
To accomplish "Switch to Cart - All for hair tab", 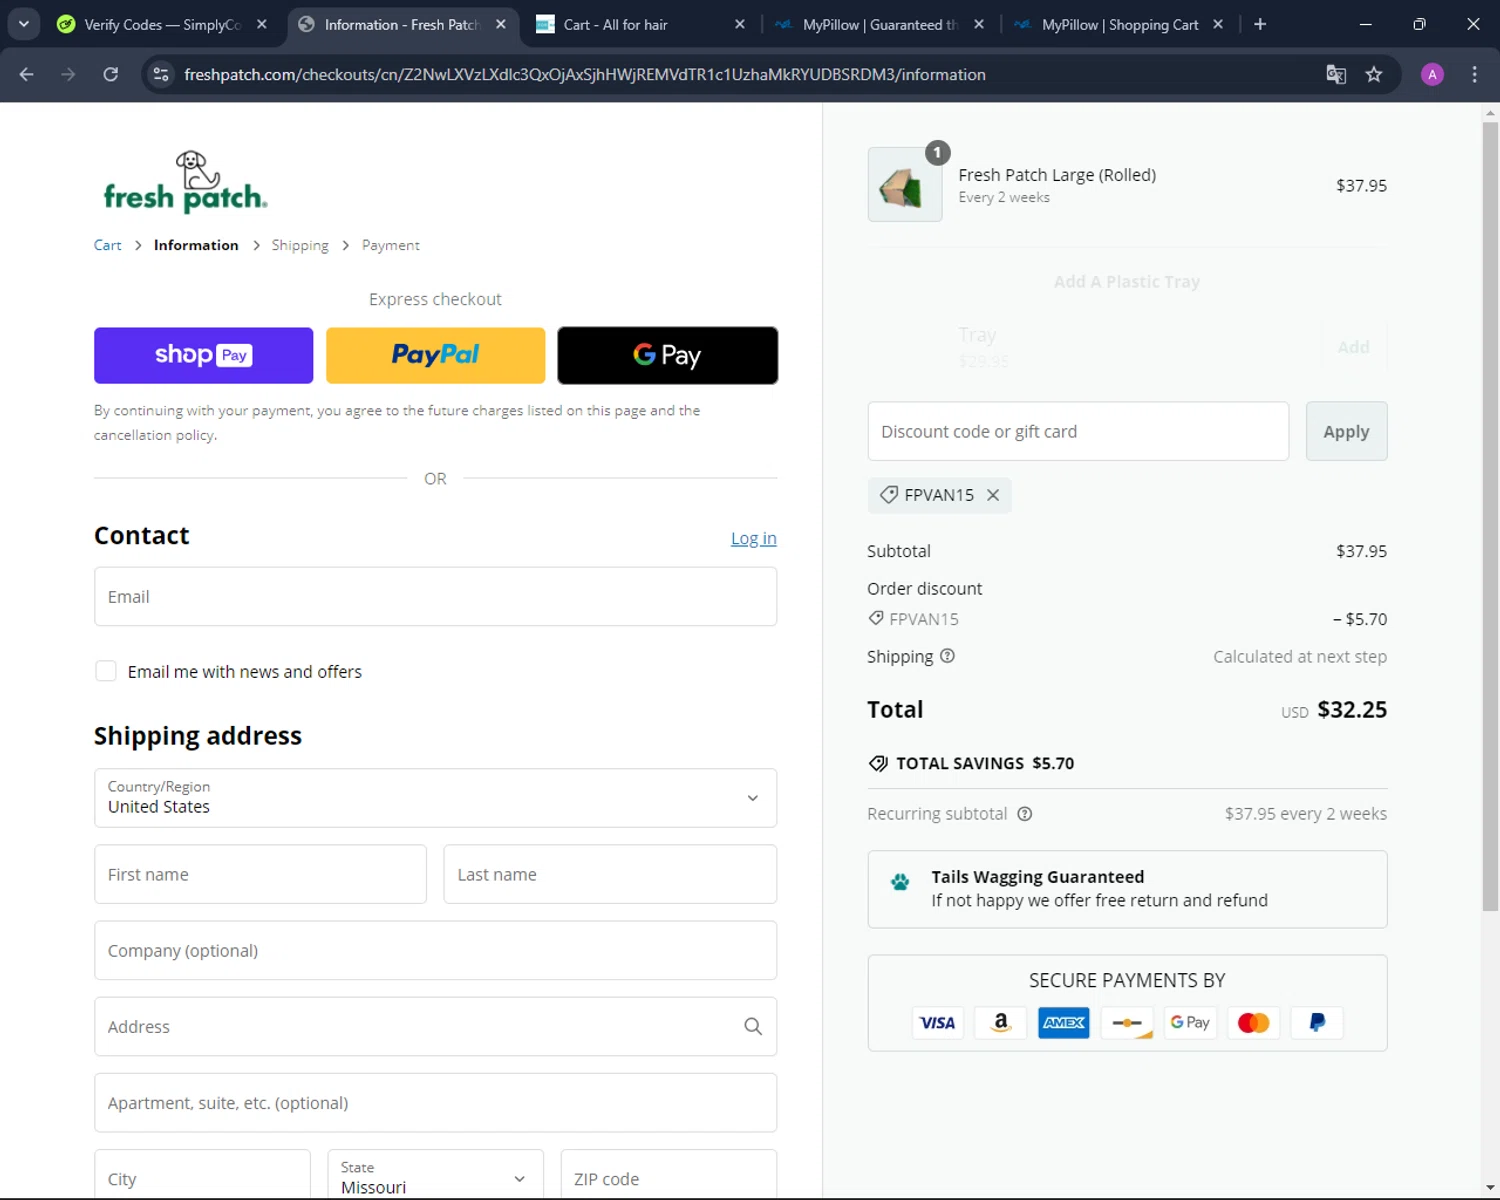I will [640, 24].
